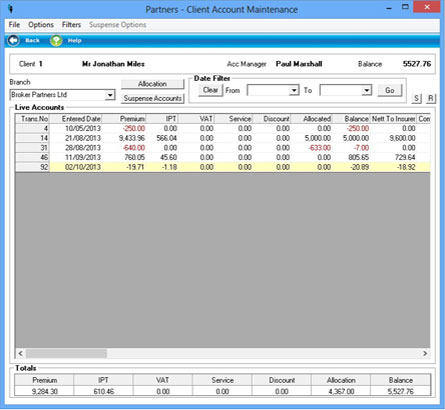Click the small R button
This screenshot has width=445, height=410.
431,98
